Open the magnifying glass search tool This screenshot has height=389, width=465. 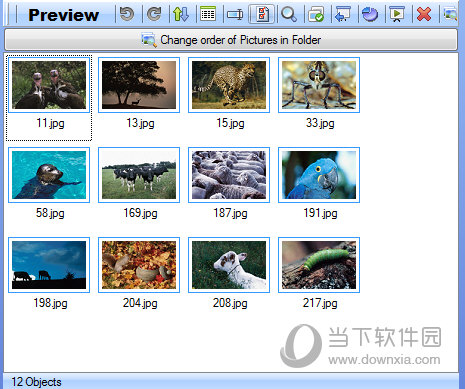289,15
